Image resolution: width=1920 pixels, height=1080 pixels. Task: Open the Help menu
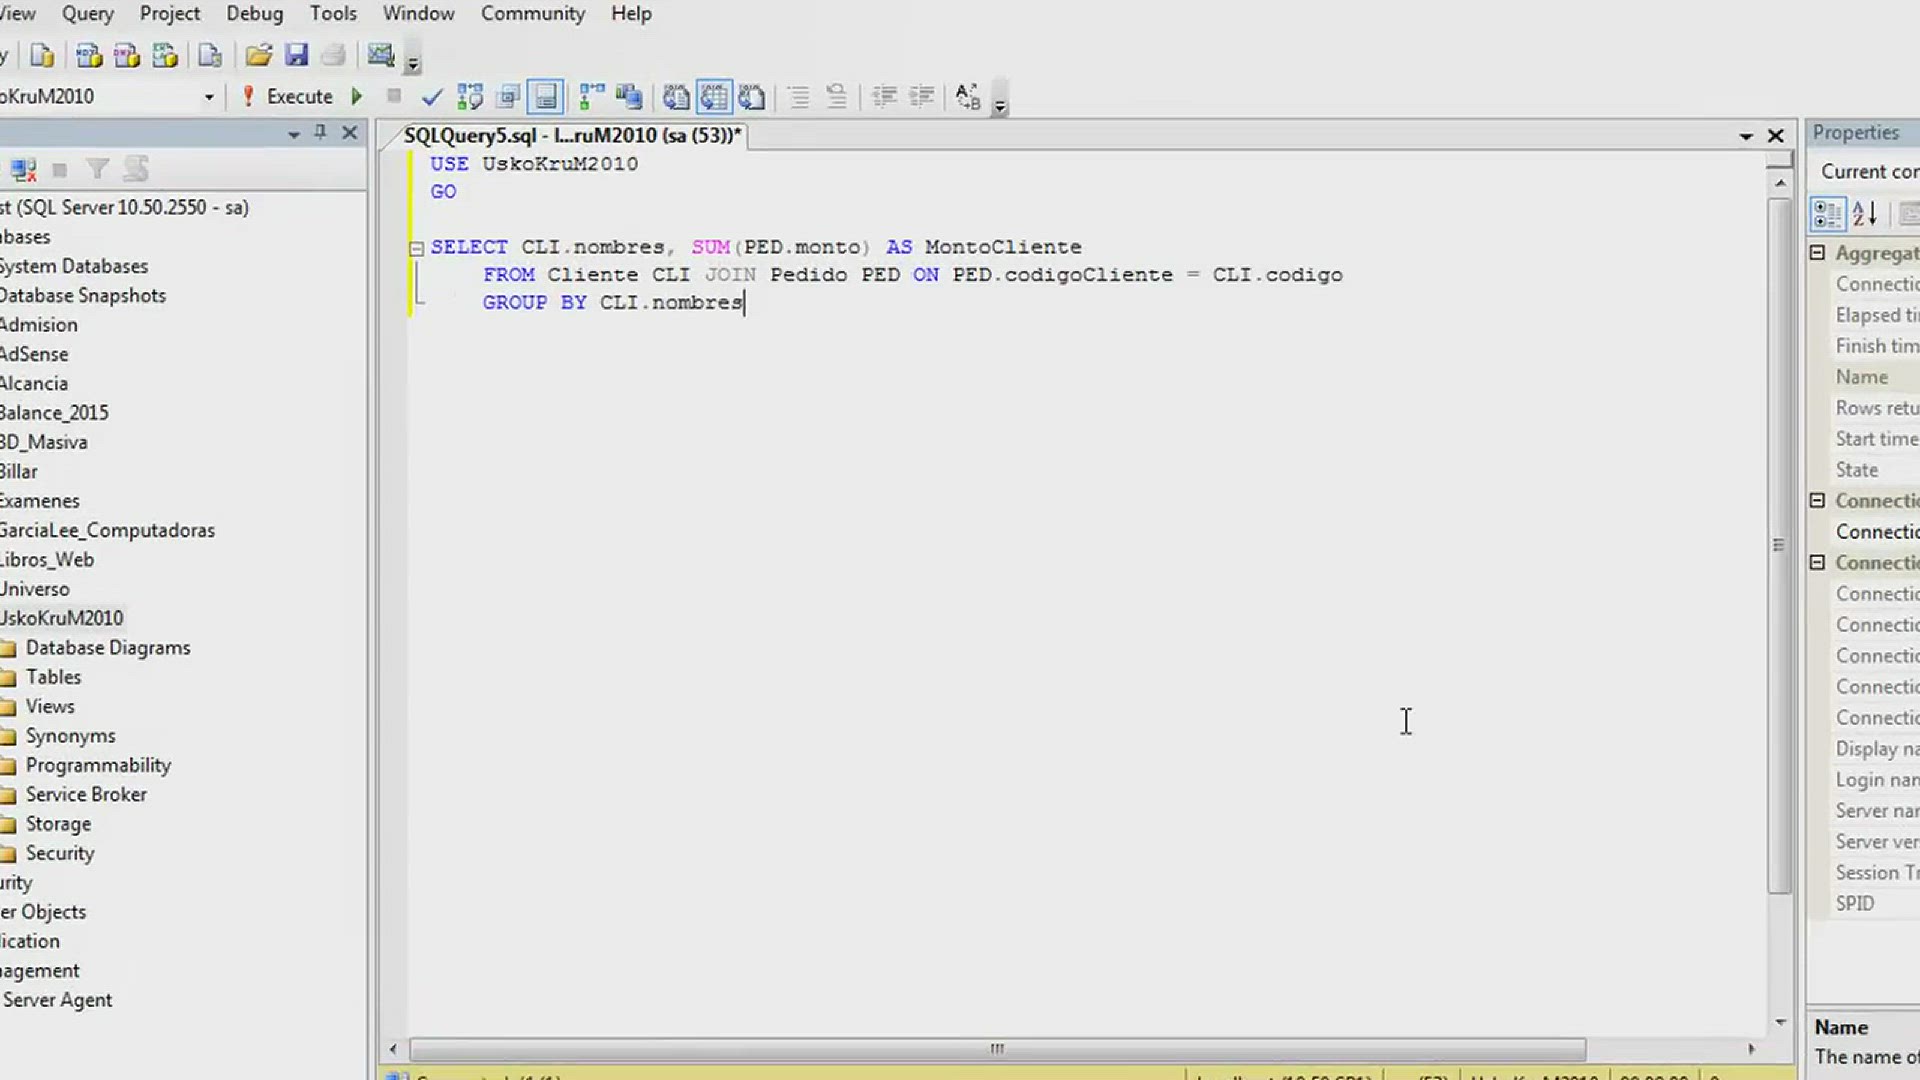[631, 14]
